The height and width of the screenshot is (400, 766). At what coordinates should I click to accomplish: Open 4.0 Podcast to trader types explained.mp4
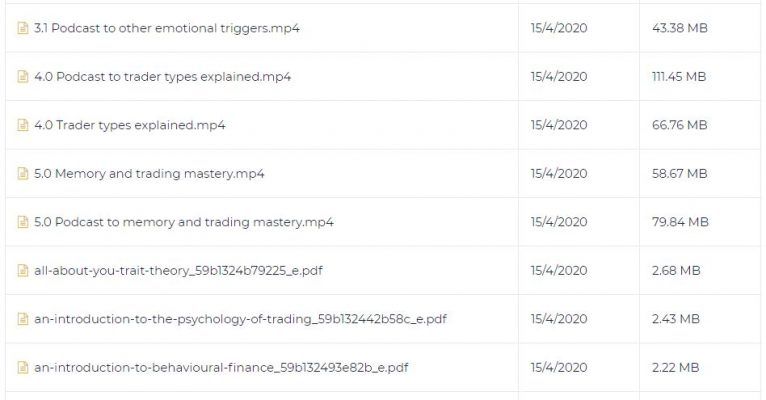tap(162, 77)
